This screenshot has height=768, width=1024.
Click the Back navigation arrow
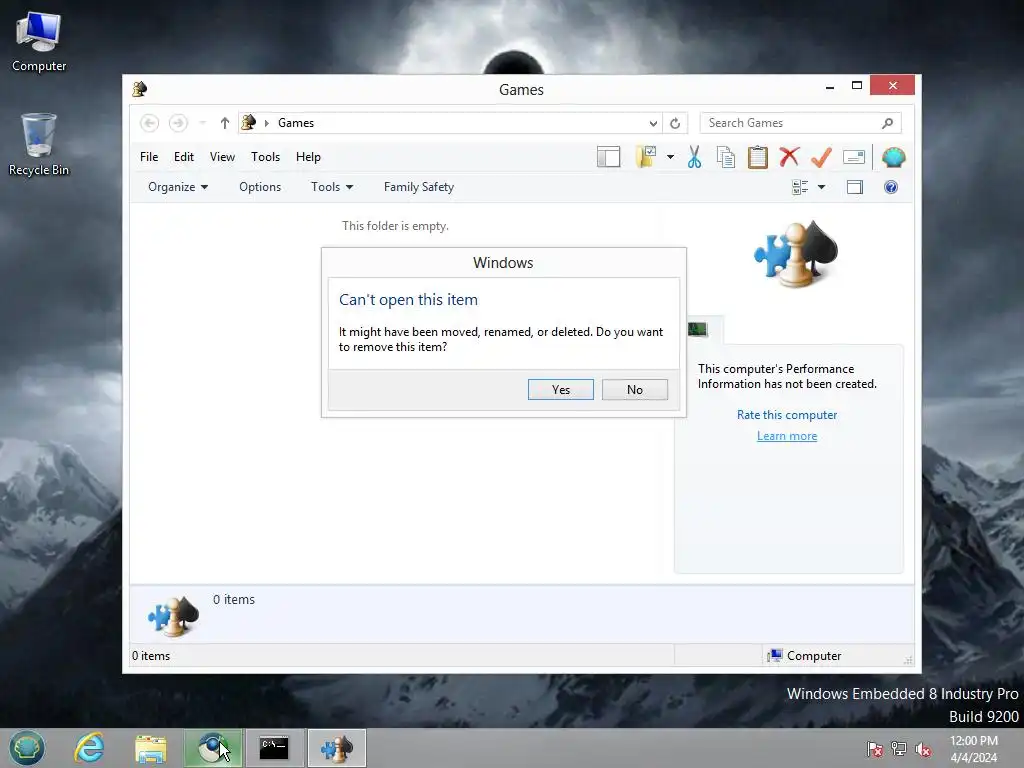pyautogui.click(x=150, y=123)
